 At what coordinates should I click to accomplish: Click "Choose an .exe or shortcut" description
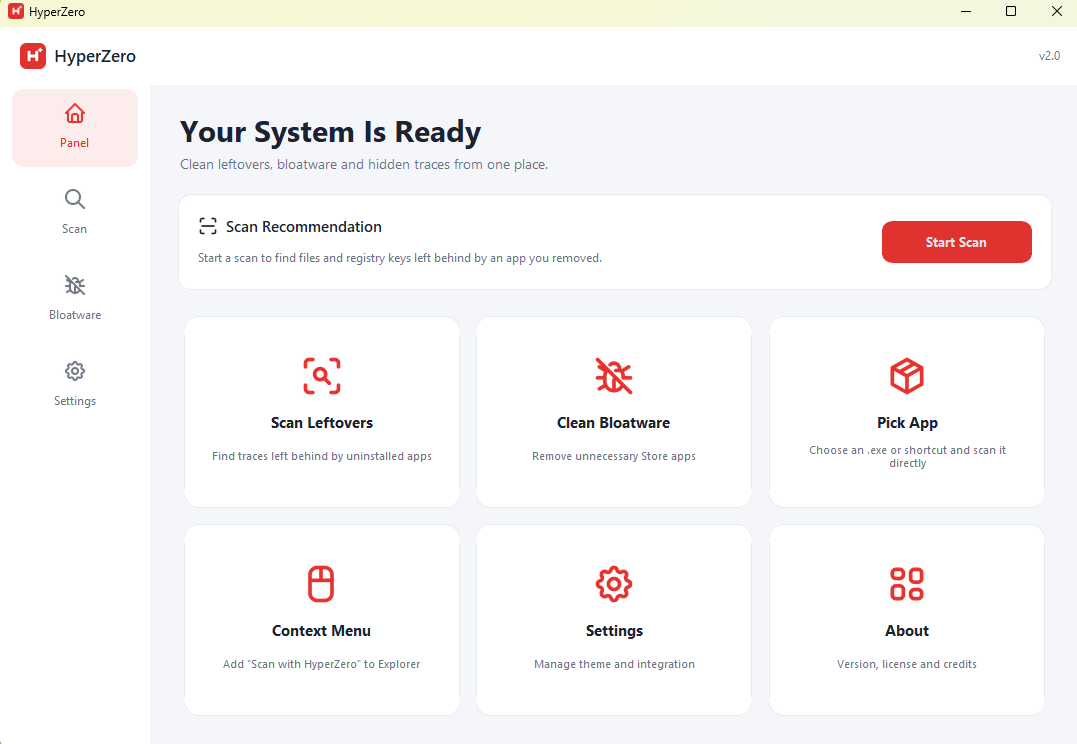coord(907,456)
